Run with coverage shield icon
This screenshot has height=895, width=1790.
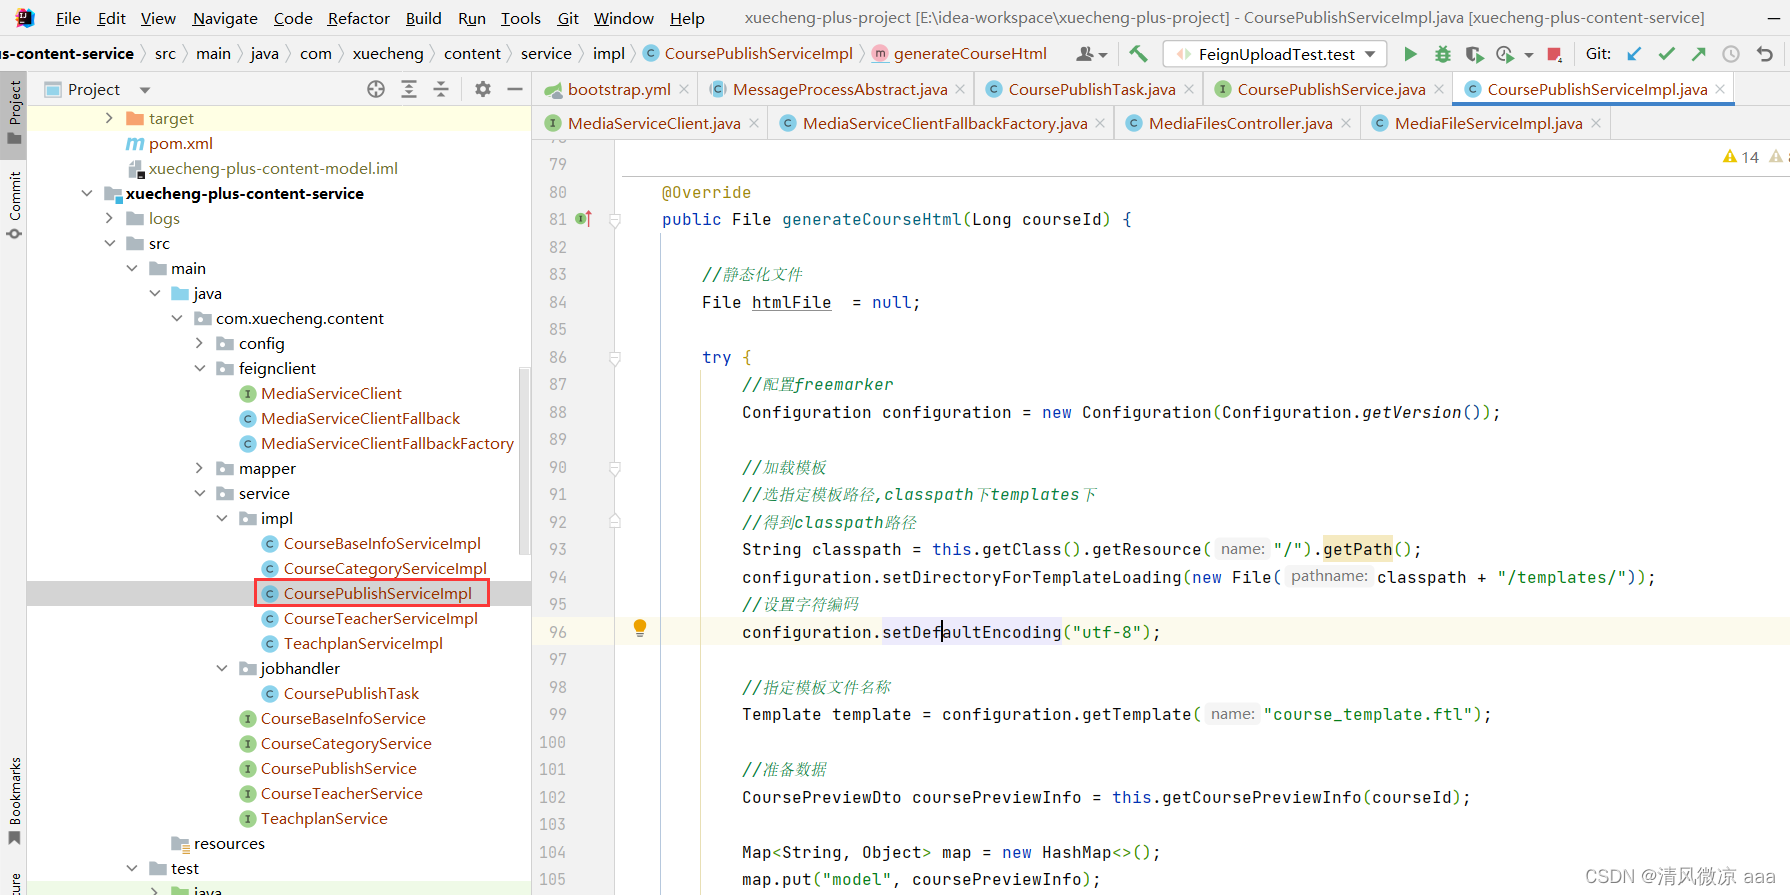(1474, 54)
